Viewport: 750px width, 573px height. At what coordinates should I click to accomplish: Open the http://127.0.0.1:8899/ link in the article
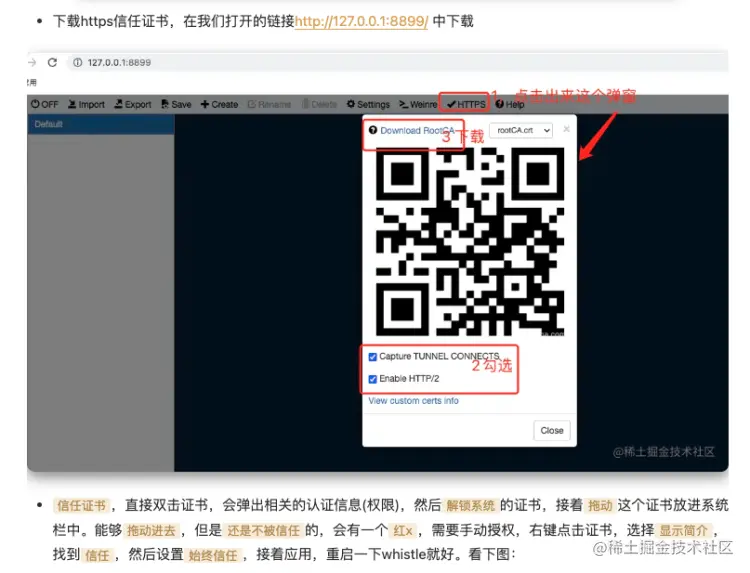[361, 22]
